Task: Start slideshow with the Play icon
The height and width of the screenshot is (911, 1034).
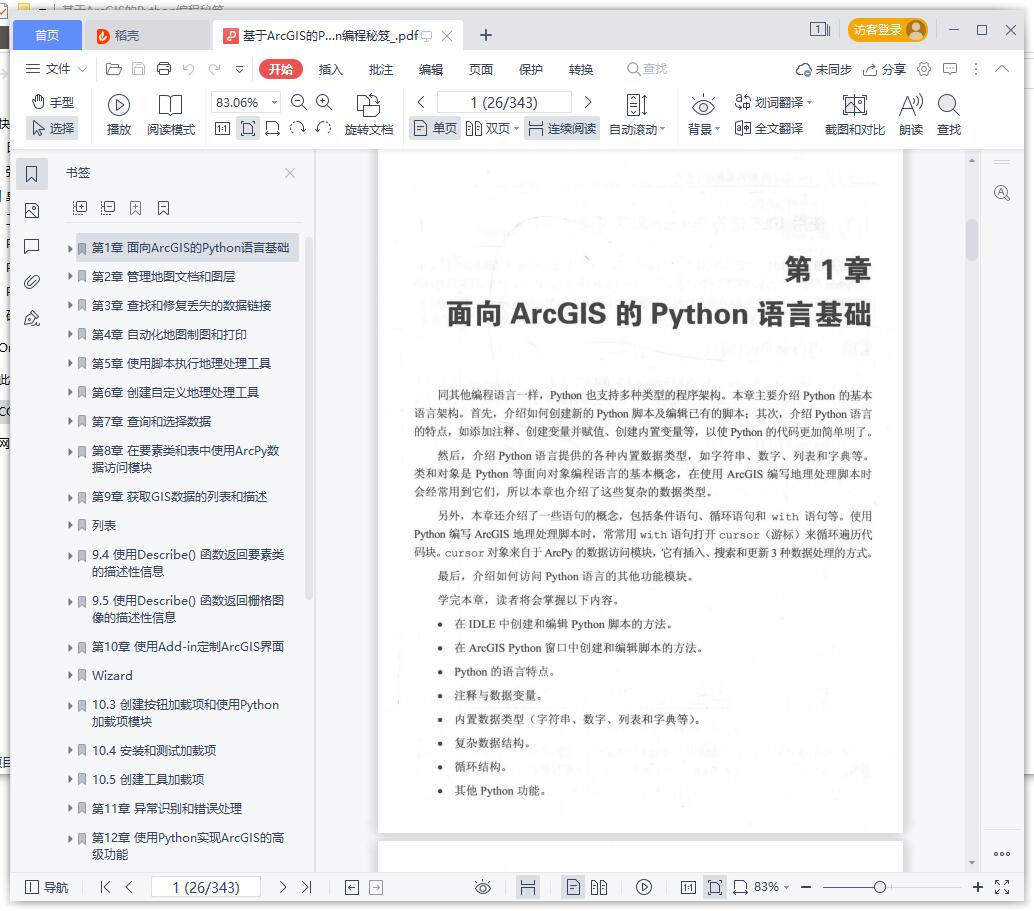Action: pos(119,115)
